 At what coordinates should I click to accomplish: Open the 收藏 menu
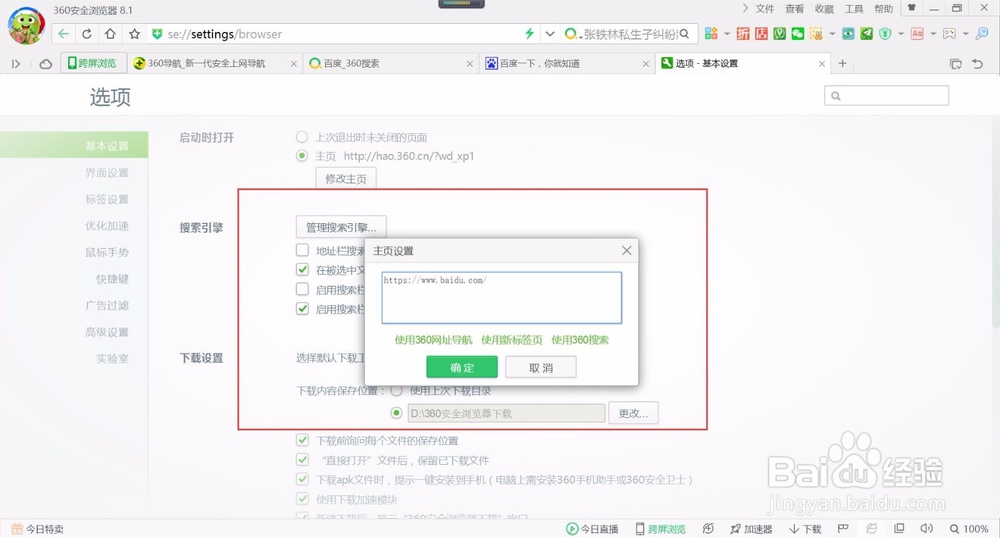pos(824,9)
